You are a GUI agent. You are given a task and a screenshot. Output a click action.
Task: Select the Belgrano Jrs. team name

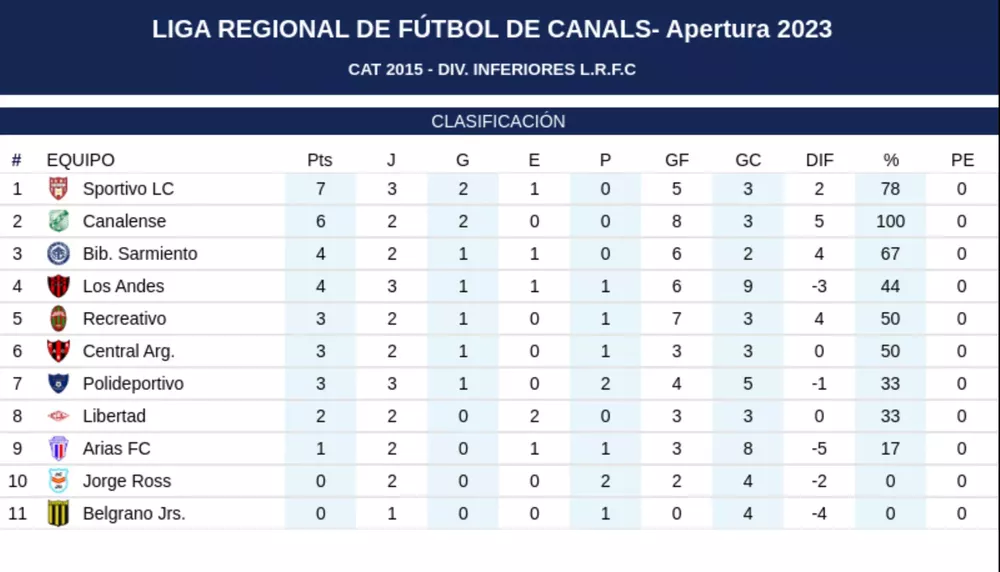134,514
